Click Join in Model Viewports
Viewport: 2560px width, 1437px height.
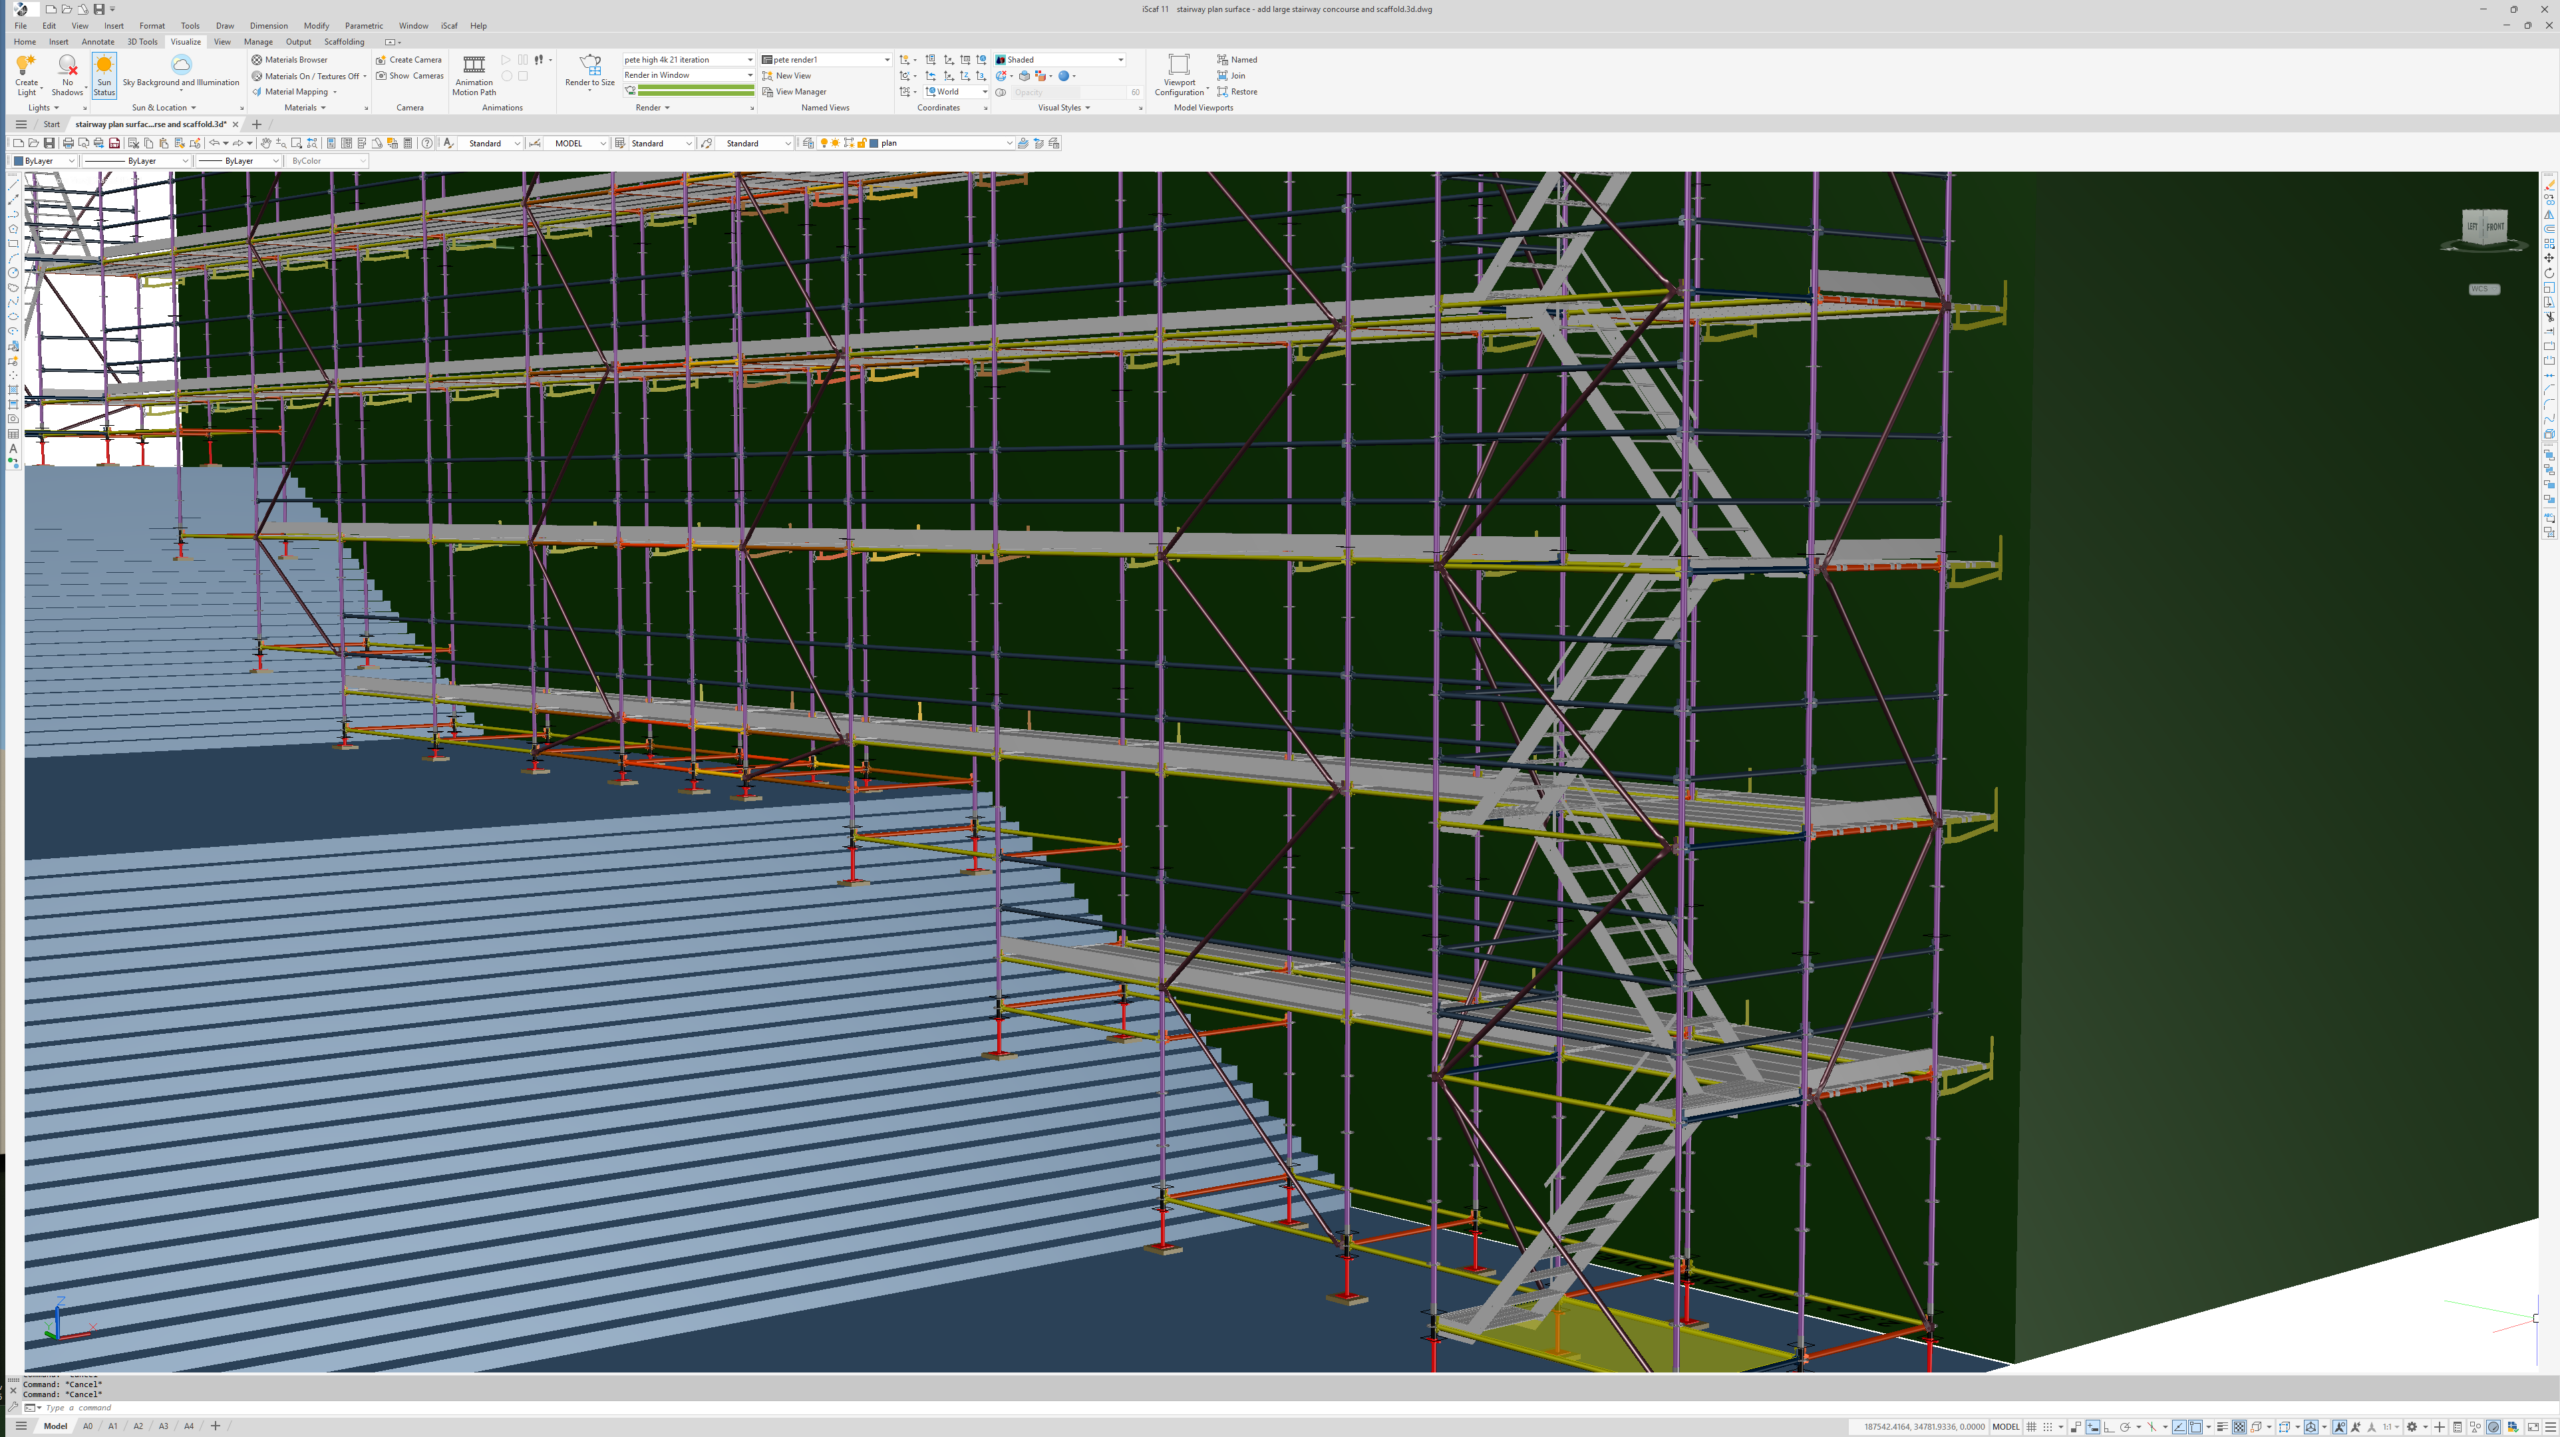(x=1232, y=76)
